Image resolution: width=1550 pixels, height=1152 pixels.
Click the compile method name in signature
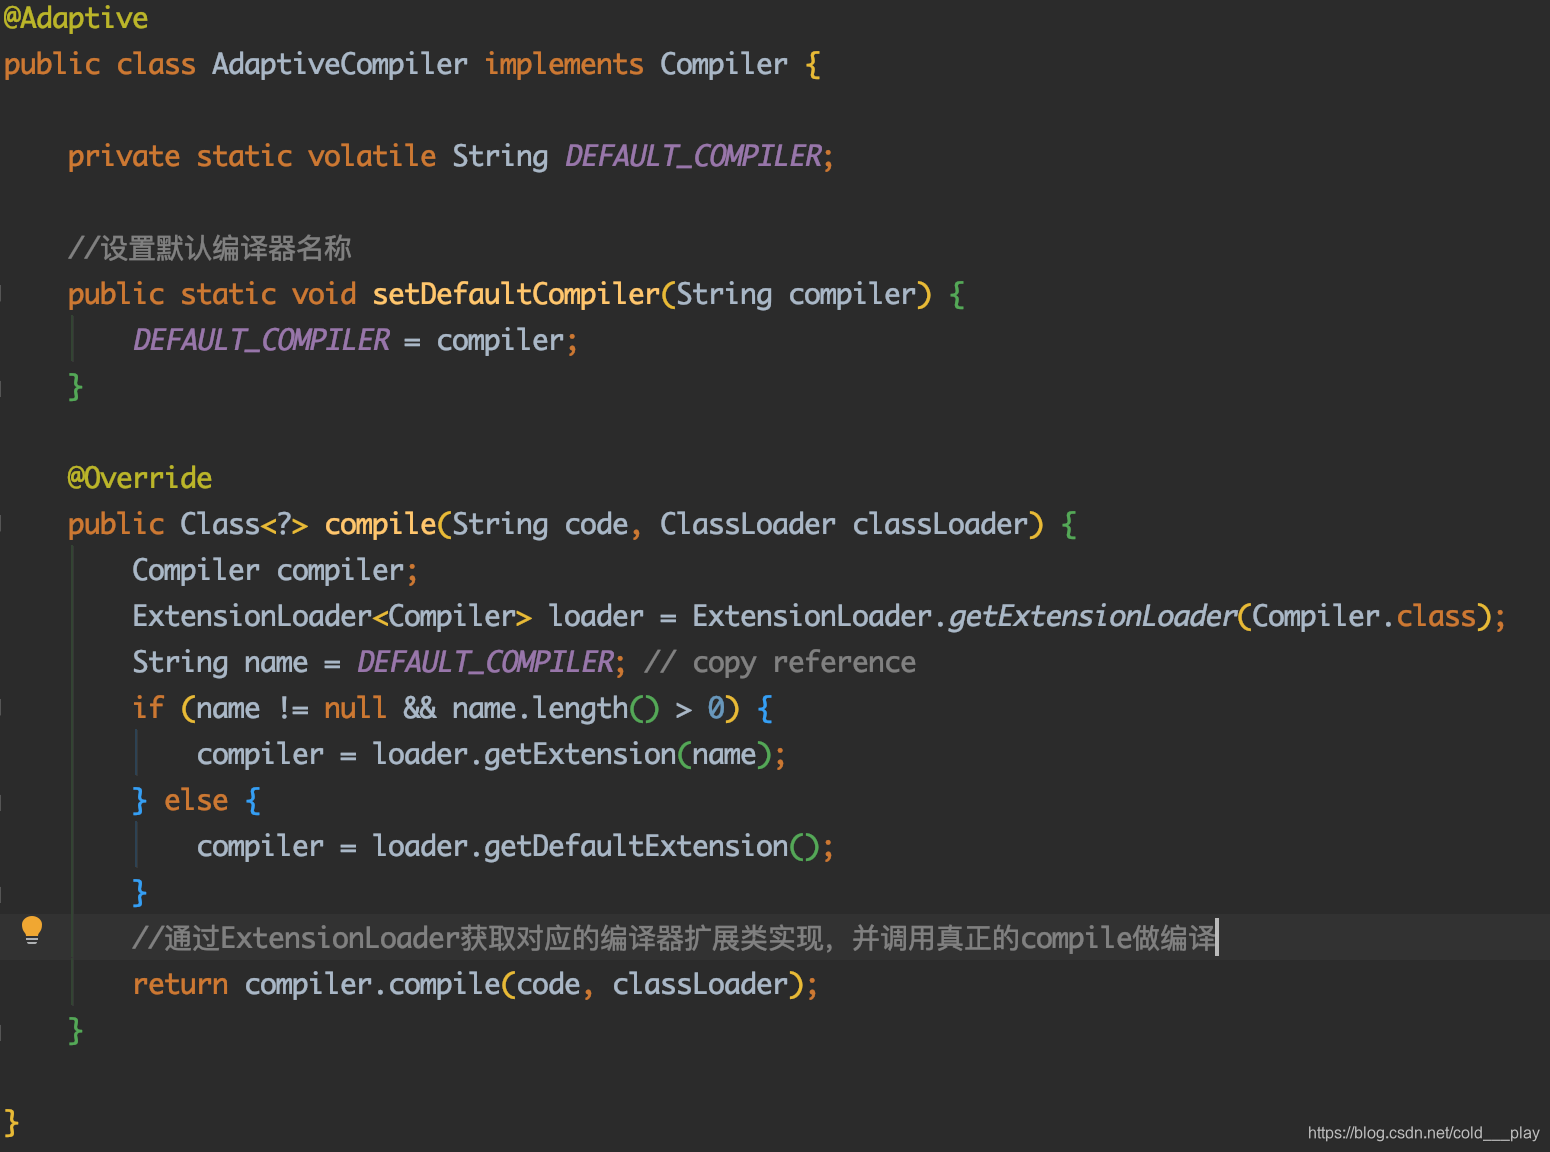coord(381,524)
